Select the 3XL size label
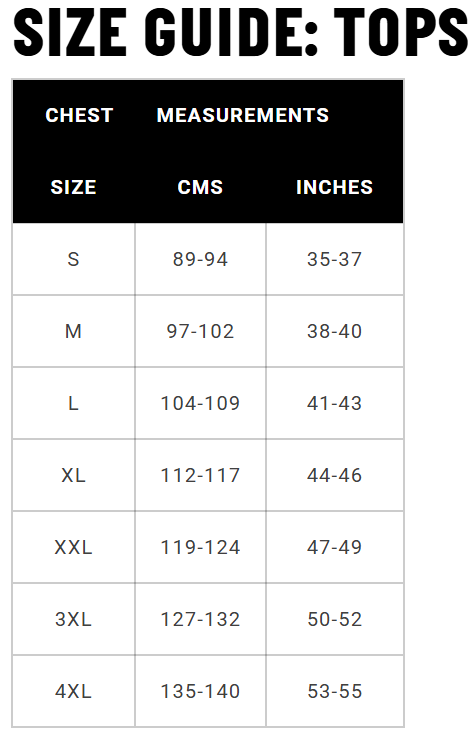 tap(73, 619)
